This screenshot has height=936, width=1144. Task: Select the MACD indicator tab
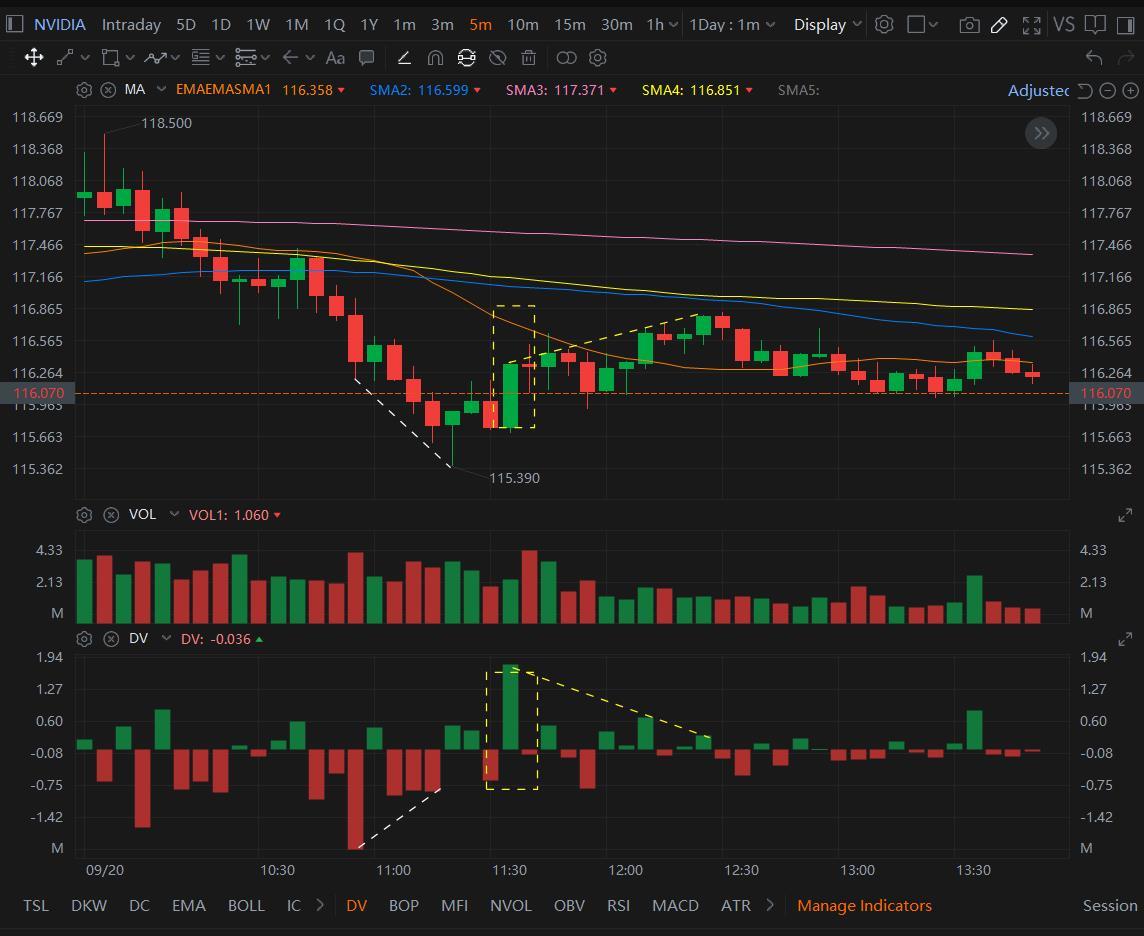tap(675, 905)
